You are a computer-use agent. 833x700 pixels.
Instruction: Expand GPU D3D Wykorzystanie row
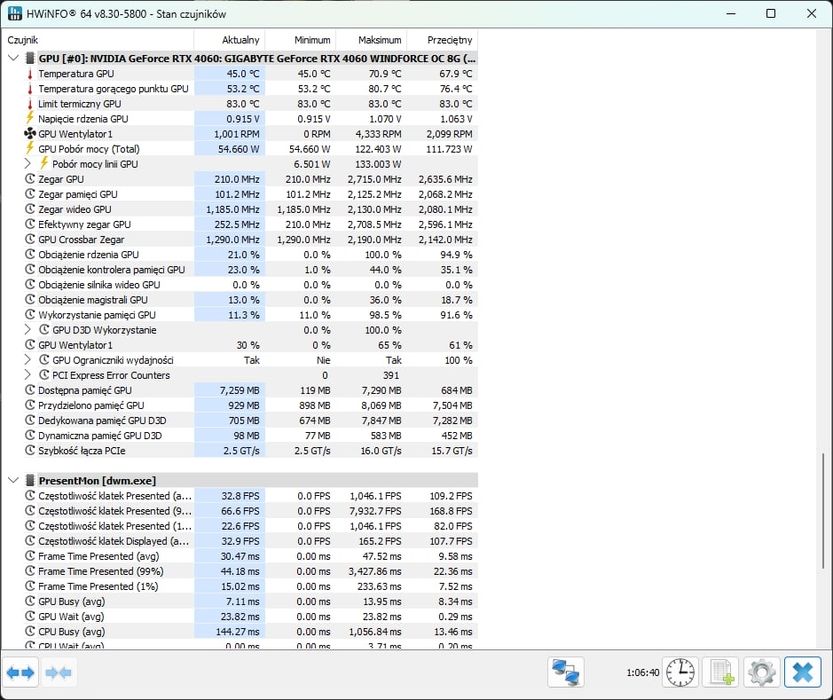pyautogui.click(x=28, y=330)
